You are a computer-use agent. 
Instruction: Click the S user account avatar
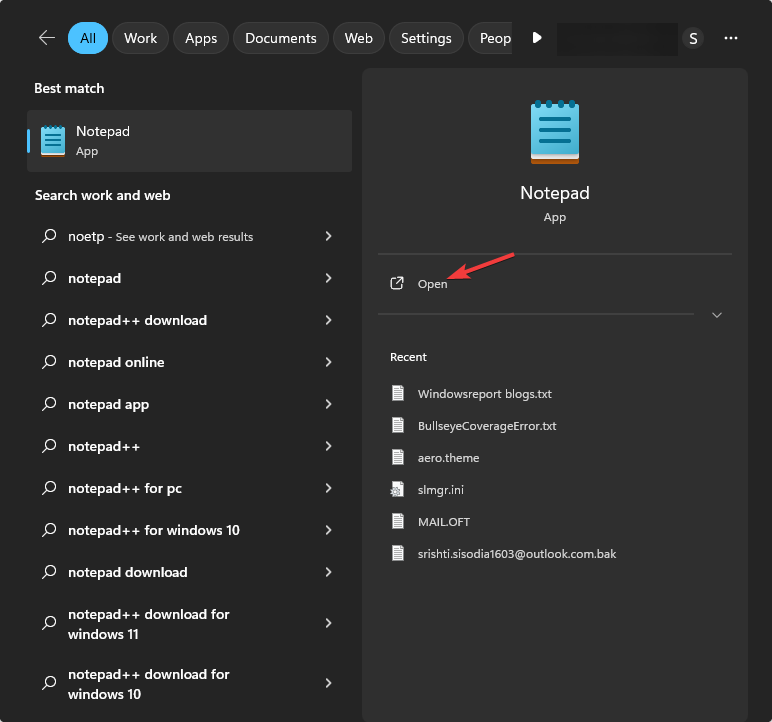693,38
